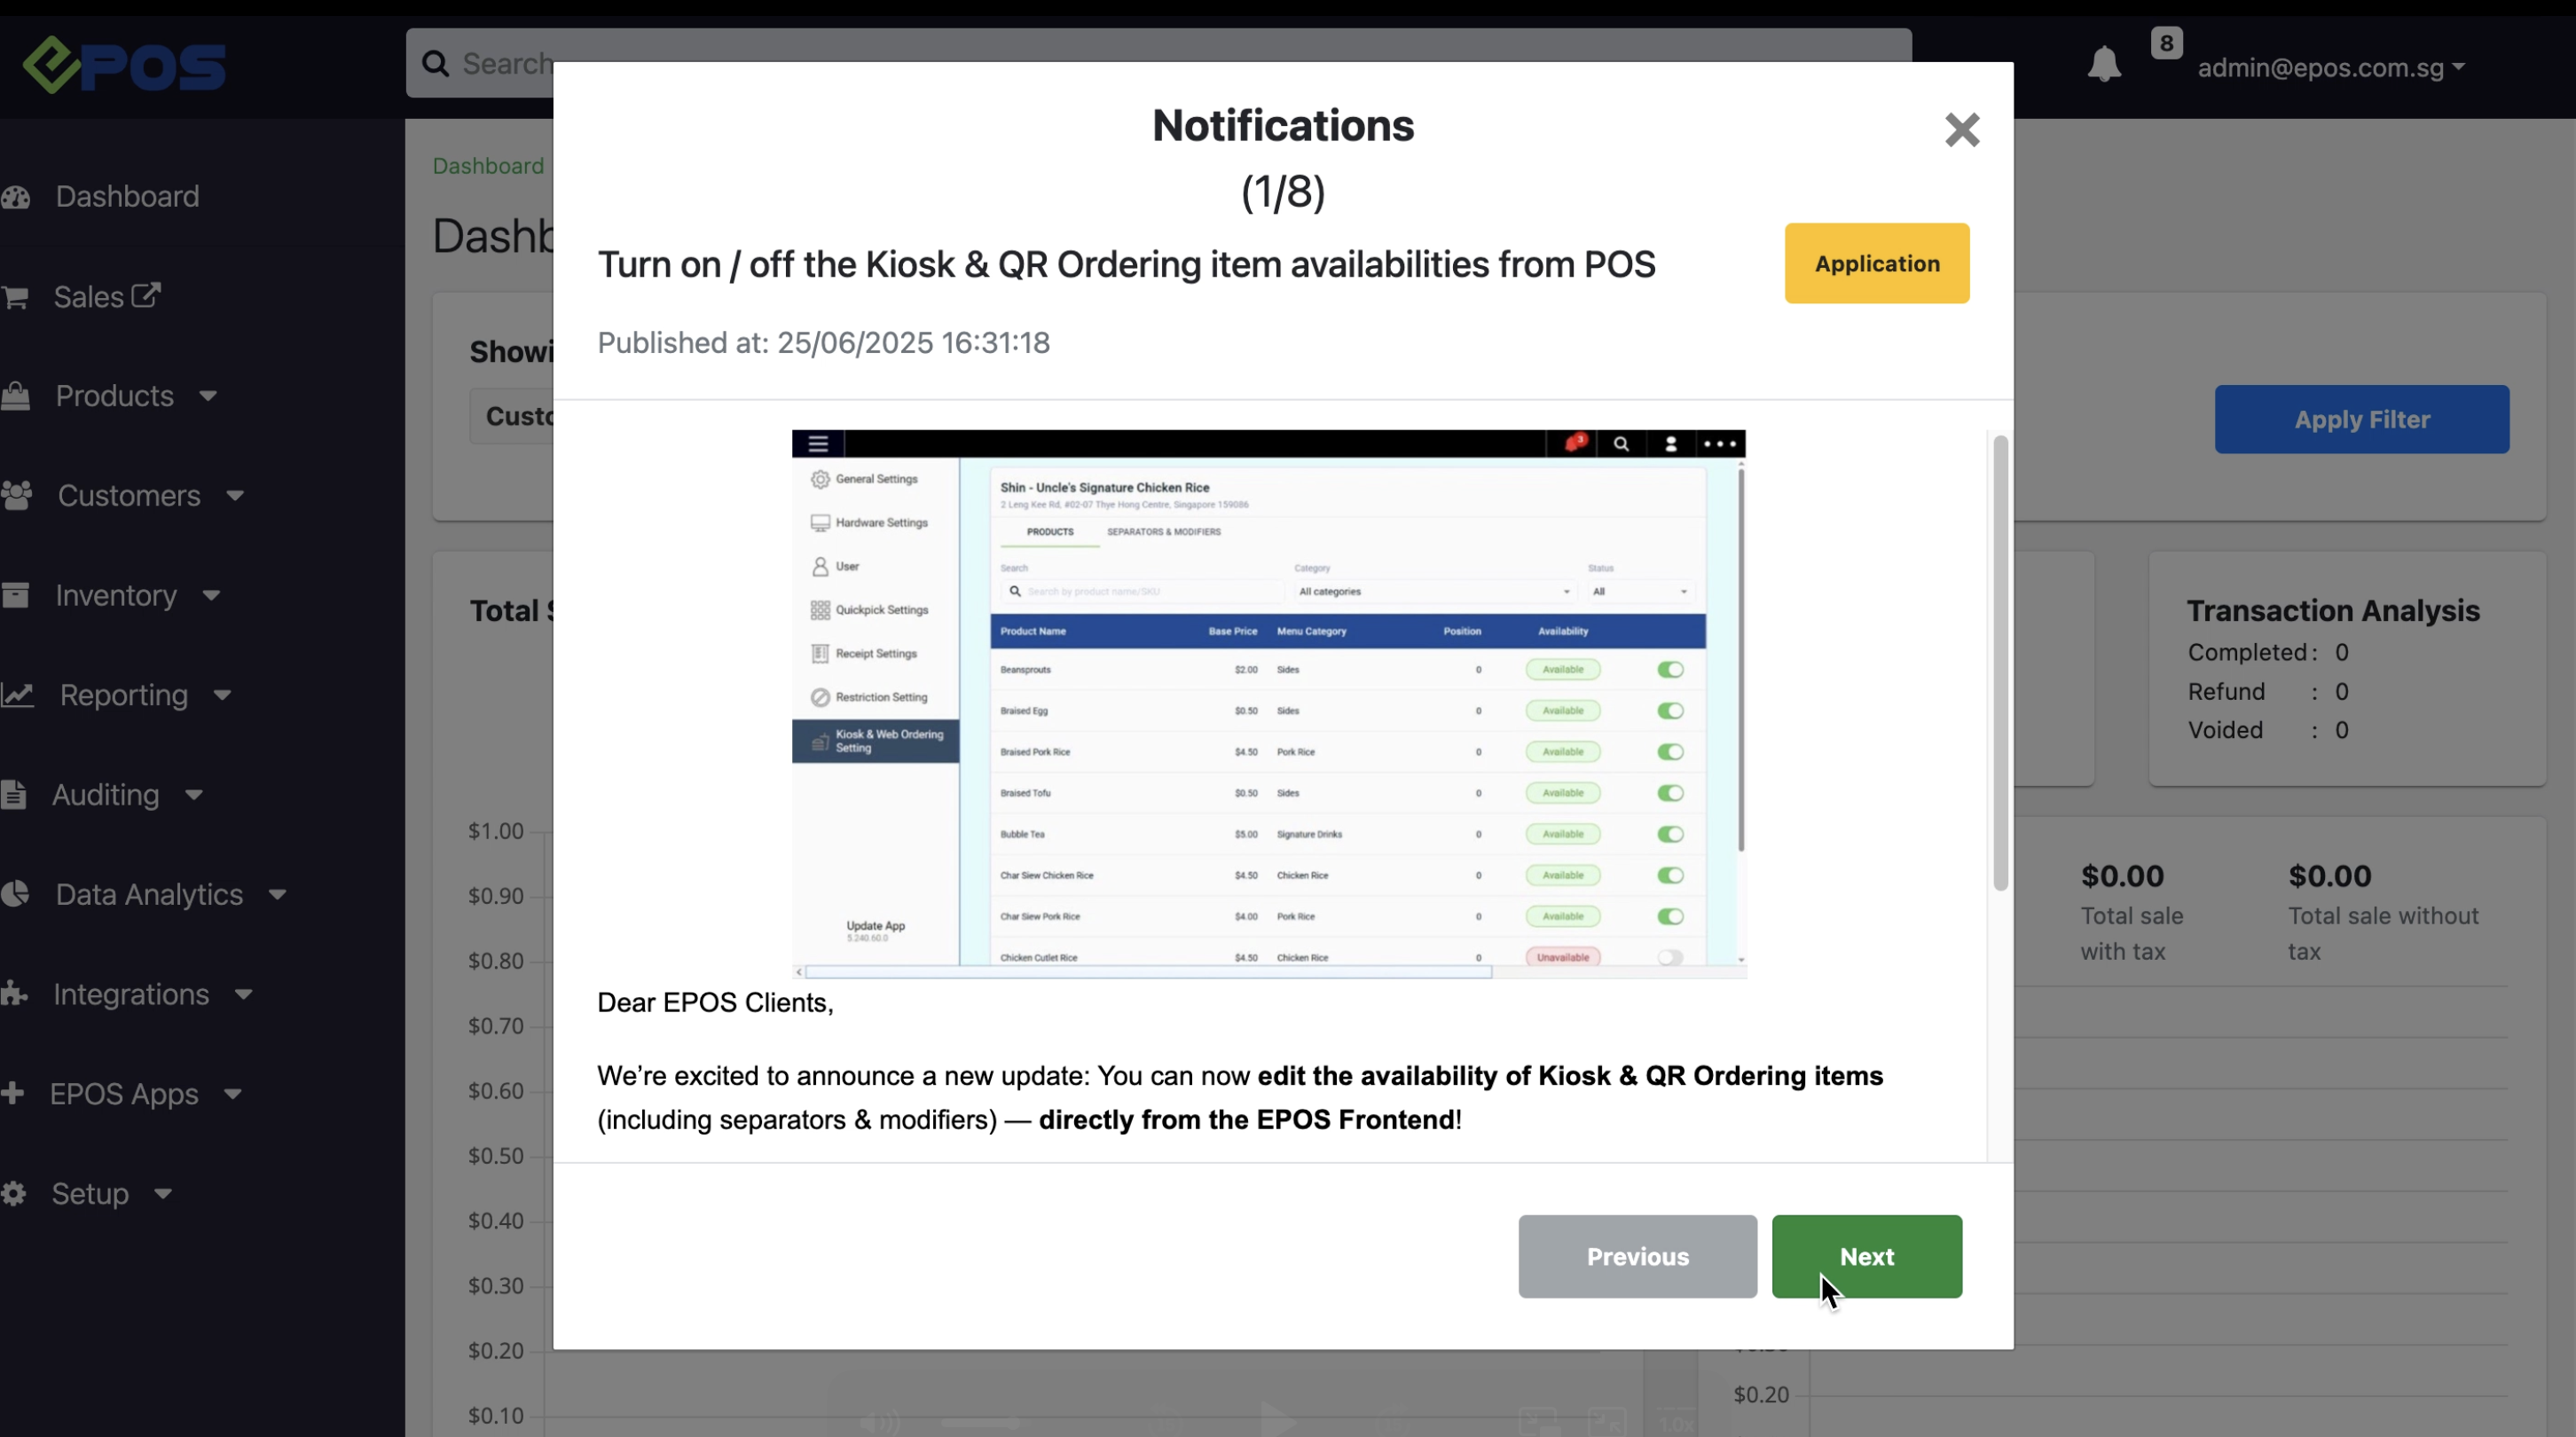Viewport: 2576px width, 1437px height.
Task: Open the notifications bell icon
Action: [2104, 64]
